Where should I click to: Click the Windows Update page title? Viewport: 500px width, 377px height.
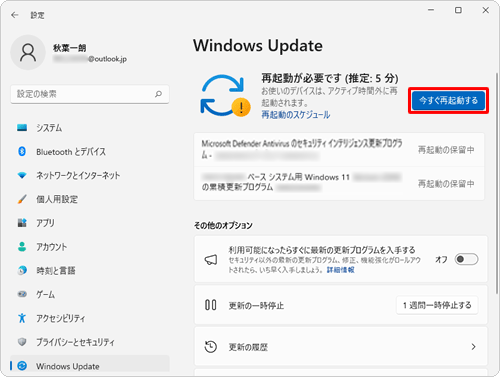pyautogui.click(x=258, y=46)
